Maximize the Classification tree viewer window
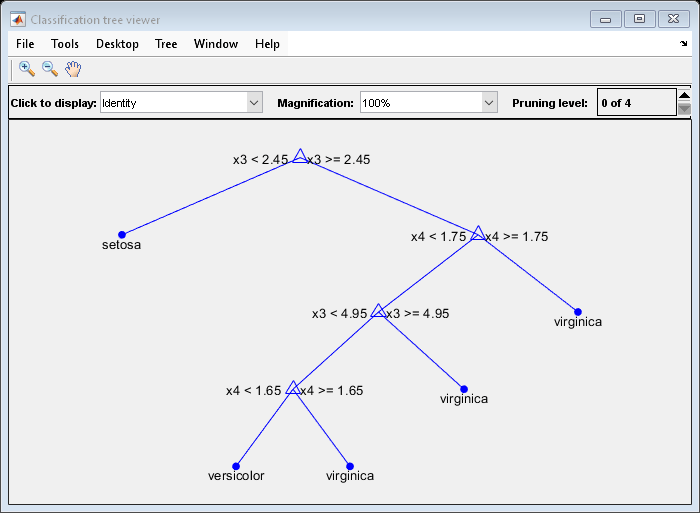Image resolution: width=700 pixels, height=513 pixels. click(x=639, y=19)
